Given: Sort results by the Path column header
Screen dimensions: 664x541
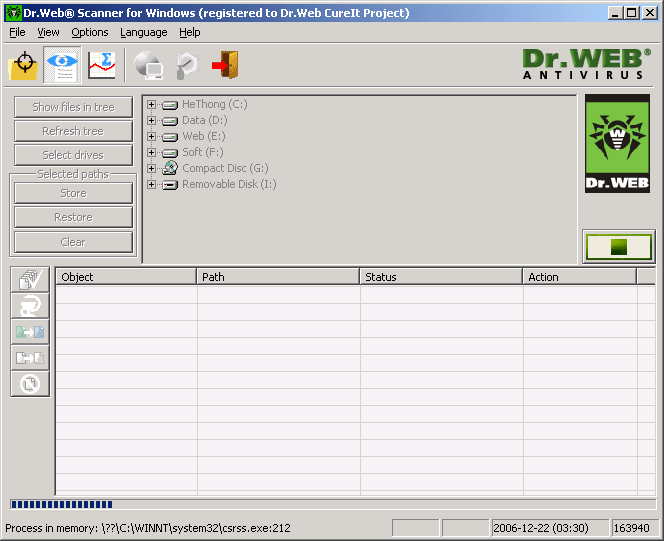Looking at the screenshot, I should click(x=278, y=277).
